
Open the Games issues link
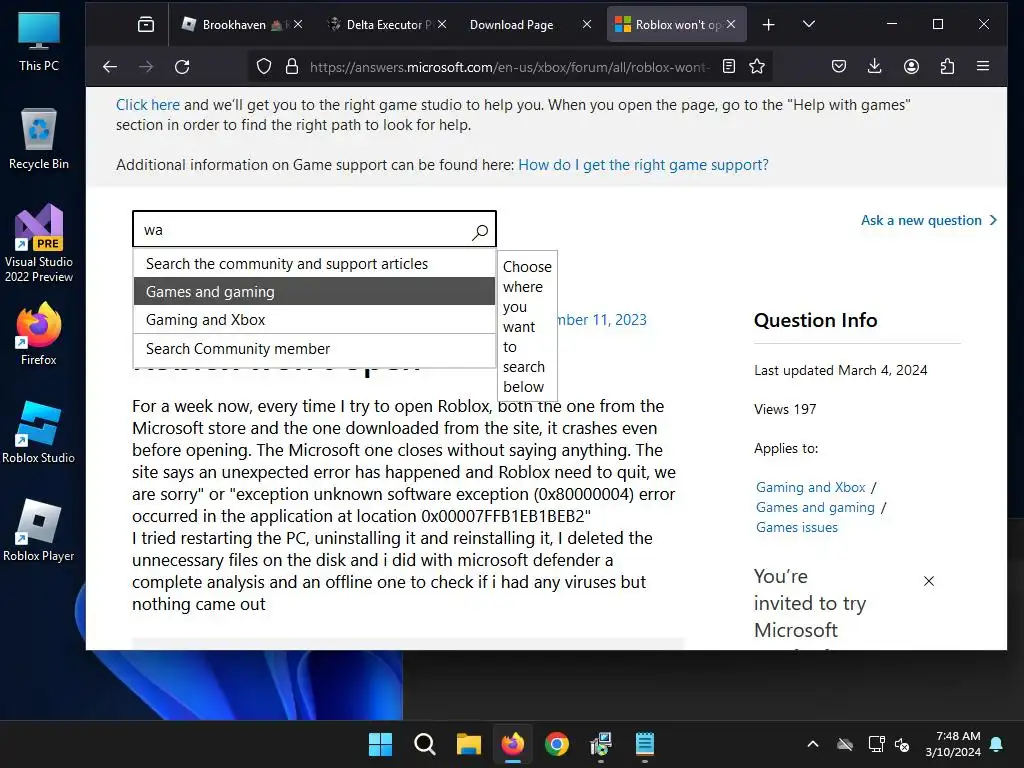coord(797,528)
